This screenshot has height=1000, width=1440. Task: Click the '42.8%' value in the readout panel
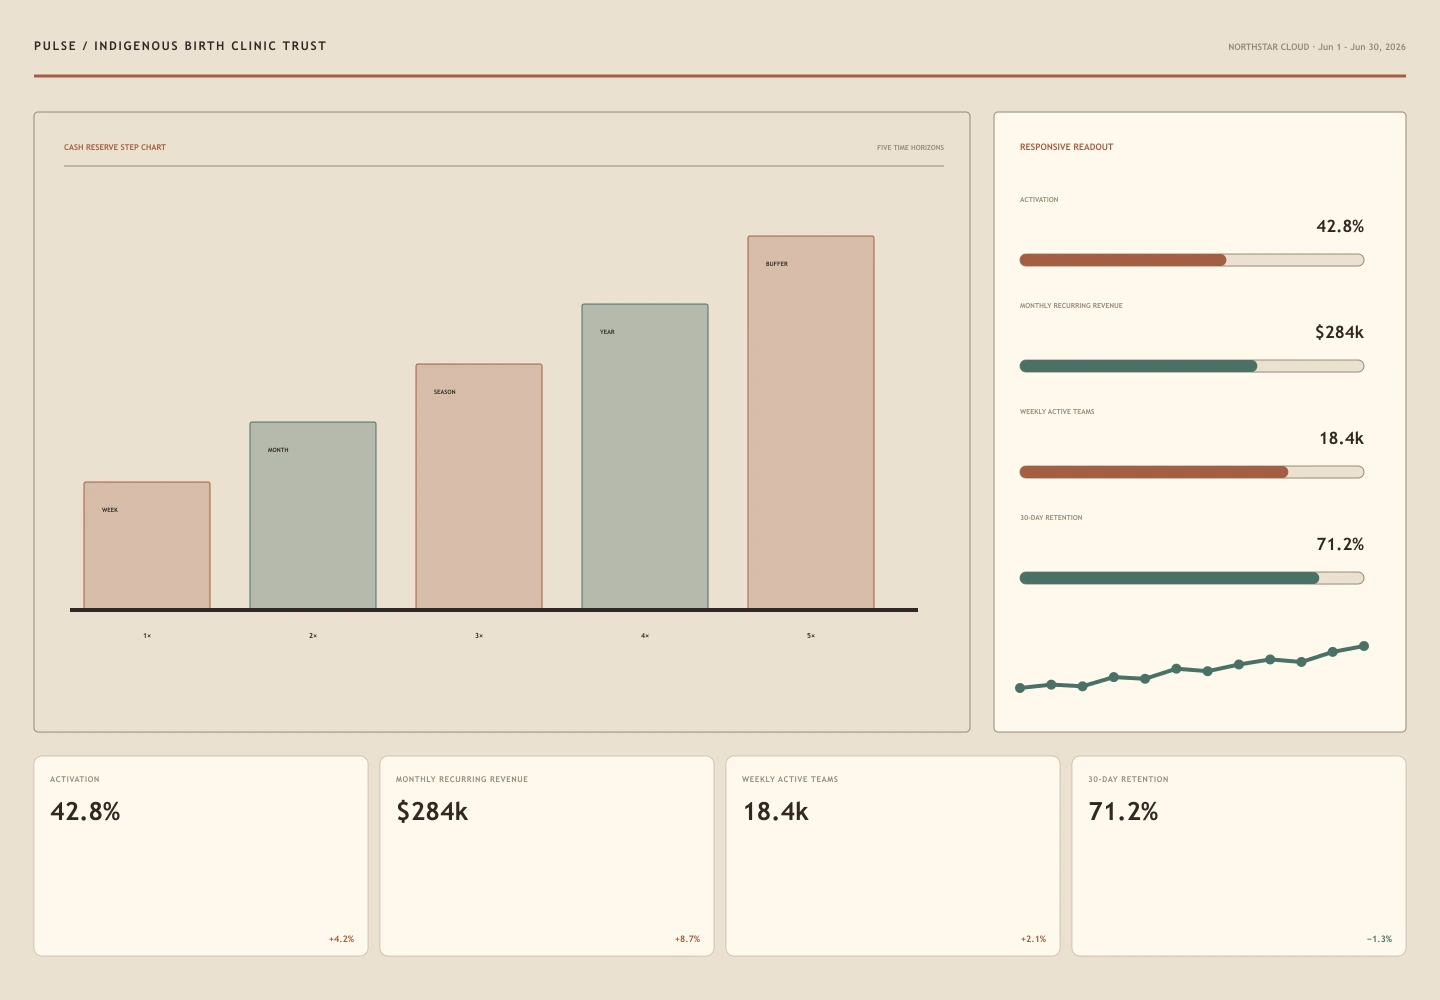(x=1340, y=226)
